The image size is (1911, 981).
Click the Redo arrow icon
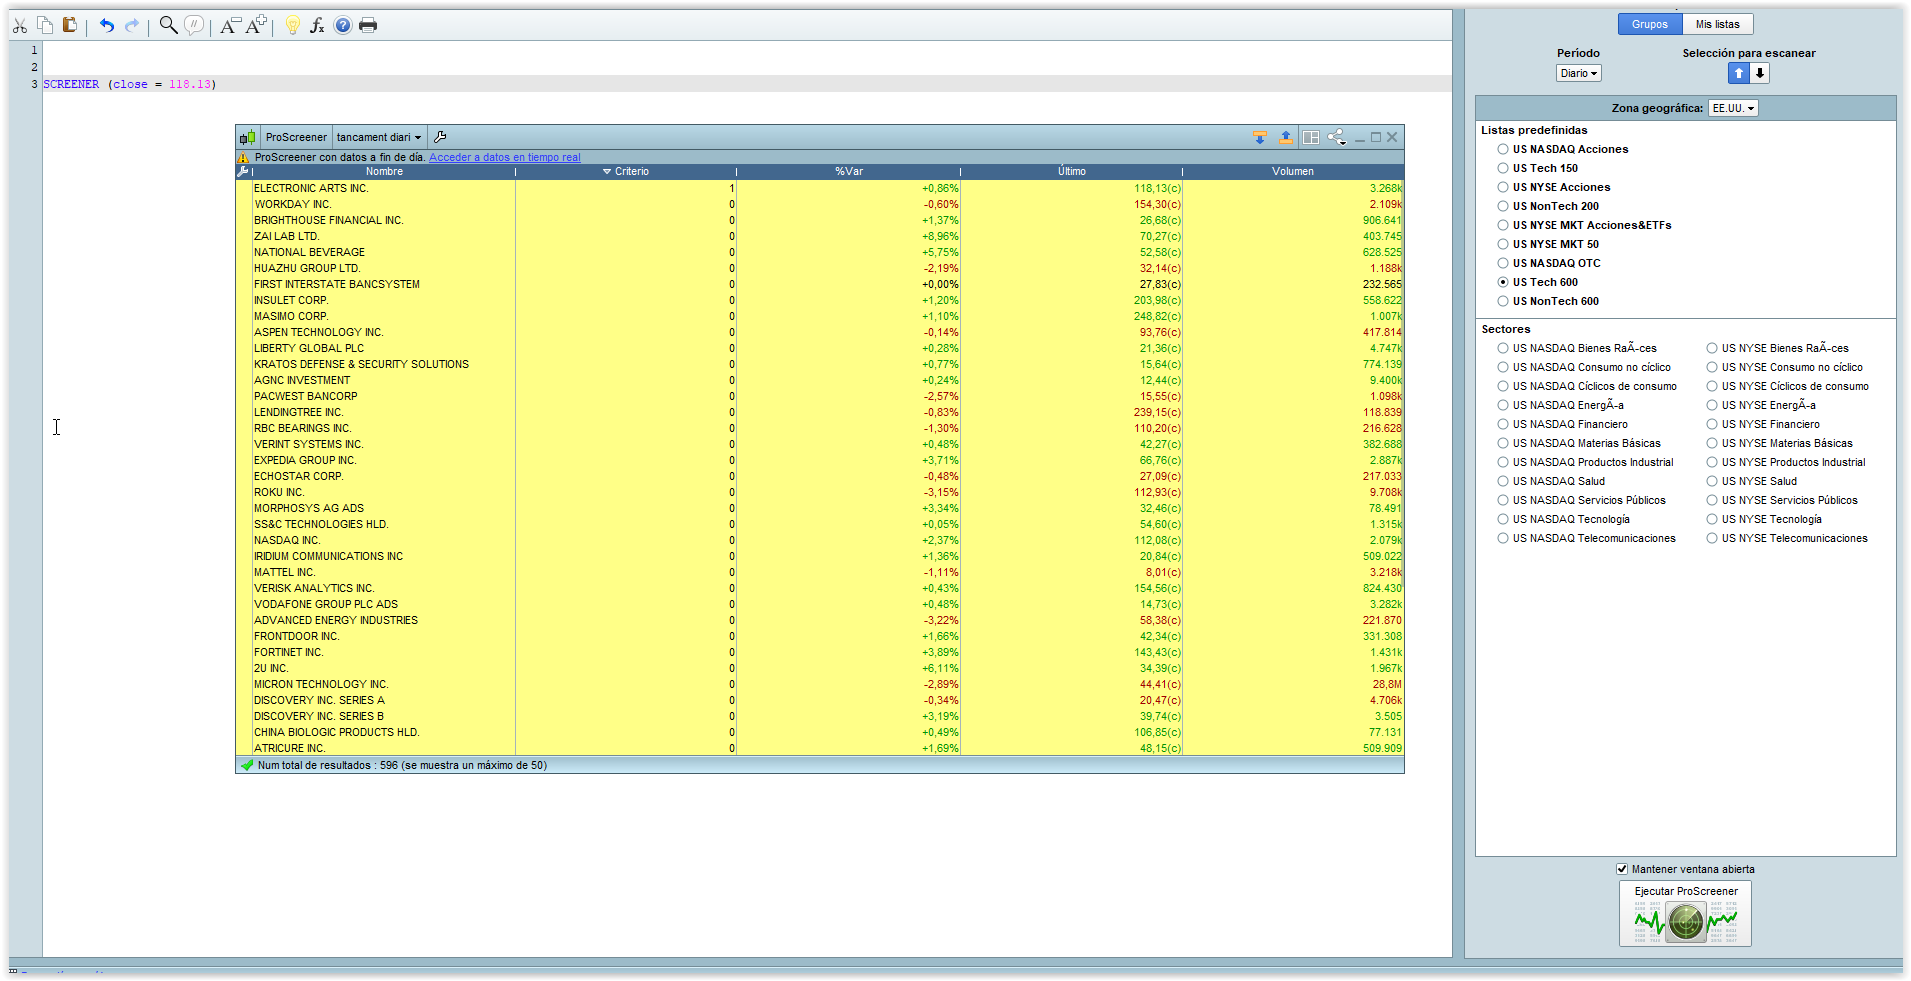[132, 25]
